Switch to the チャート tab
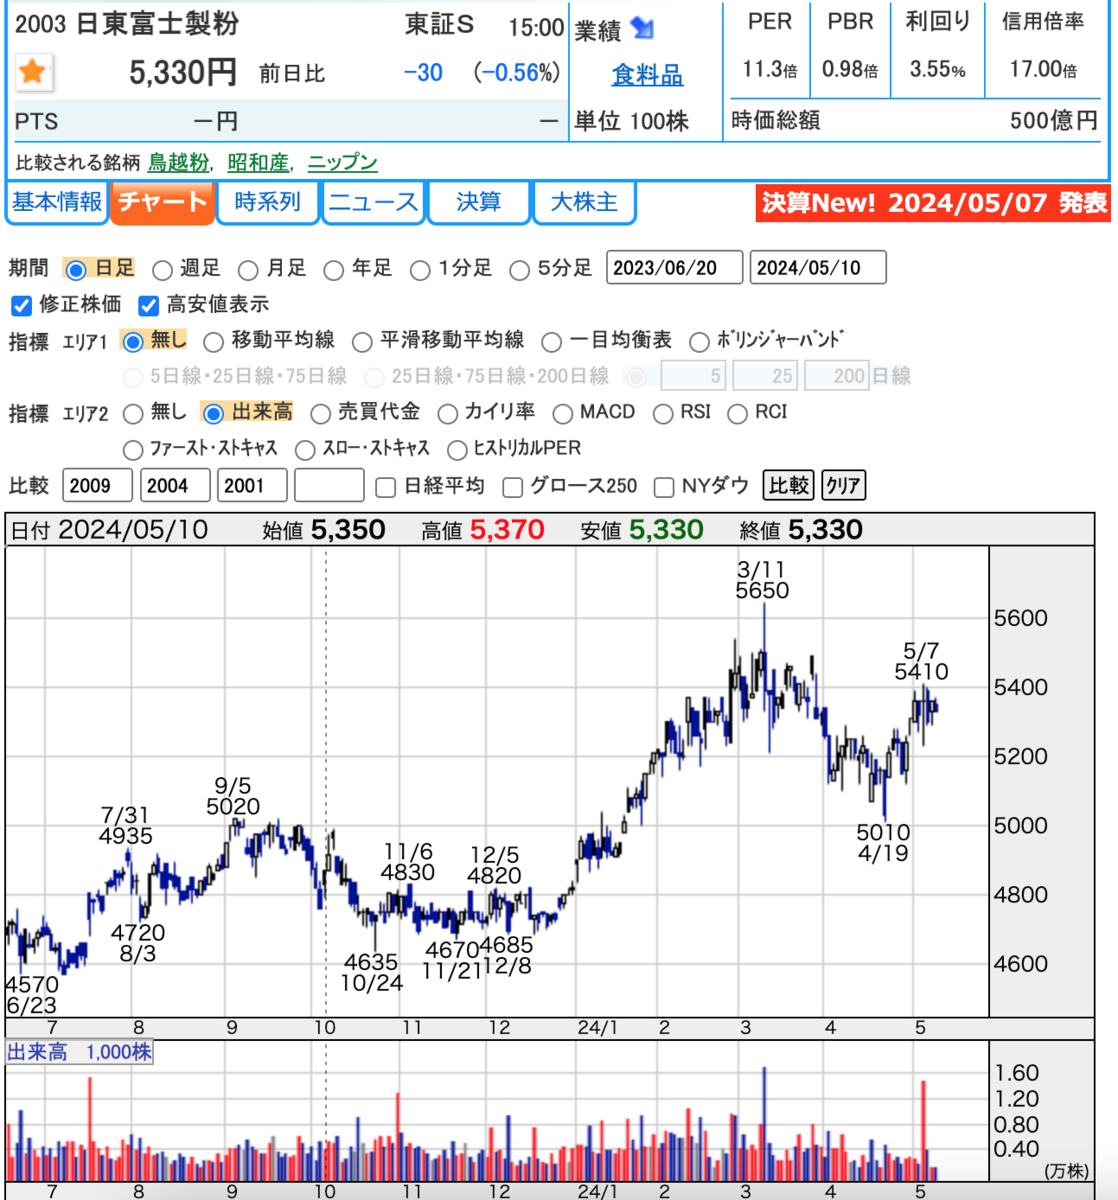 pos(162,202)
